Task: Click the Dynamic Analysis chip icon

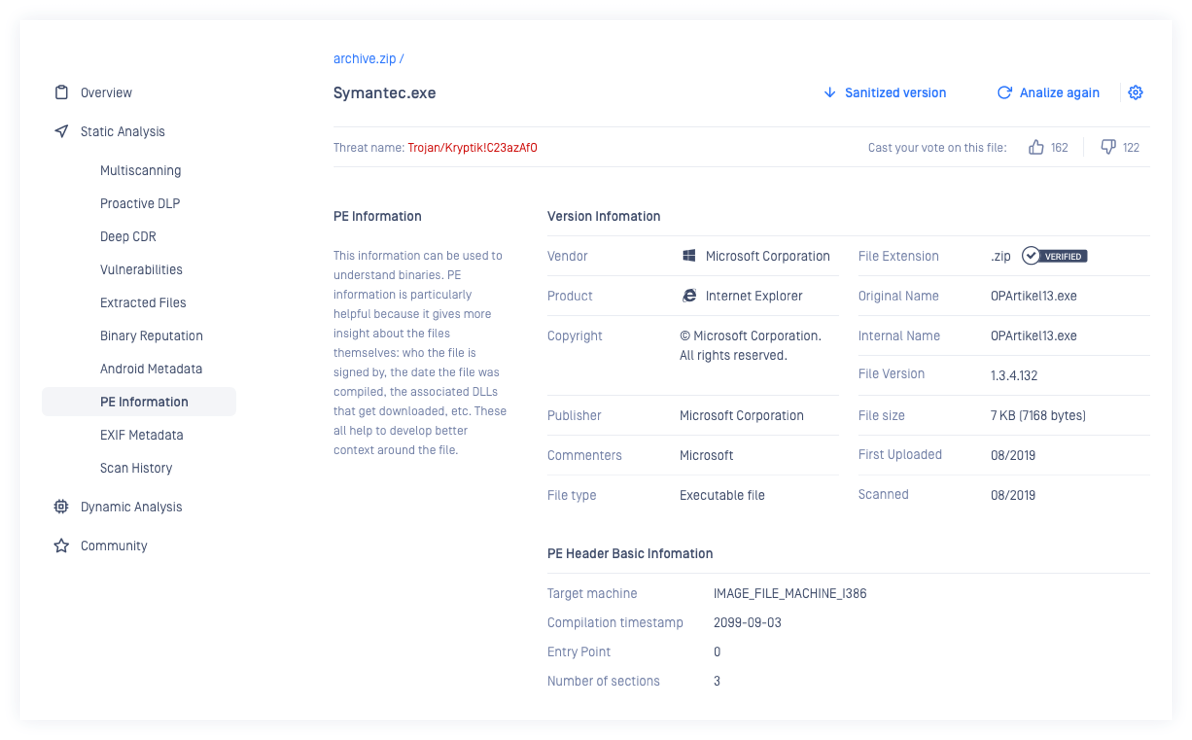Action: click(x=62, y=507)
